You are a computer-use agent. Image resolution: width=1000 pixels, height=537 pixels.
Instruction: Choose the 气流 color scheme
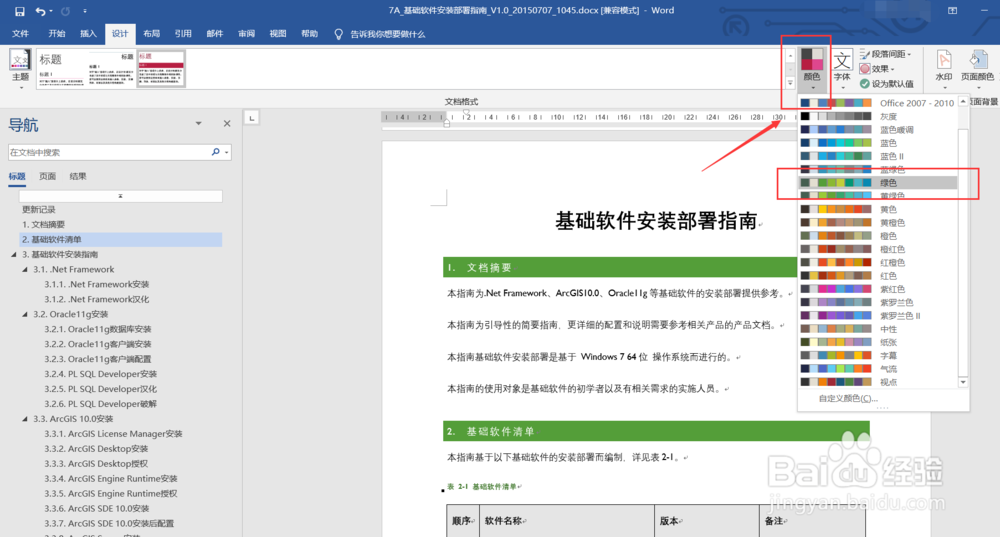point(878,369)
